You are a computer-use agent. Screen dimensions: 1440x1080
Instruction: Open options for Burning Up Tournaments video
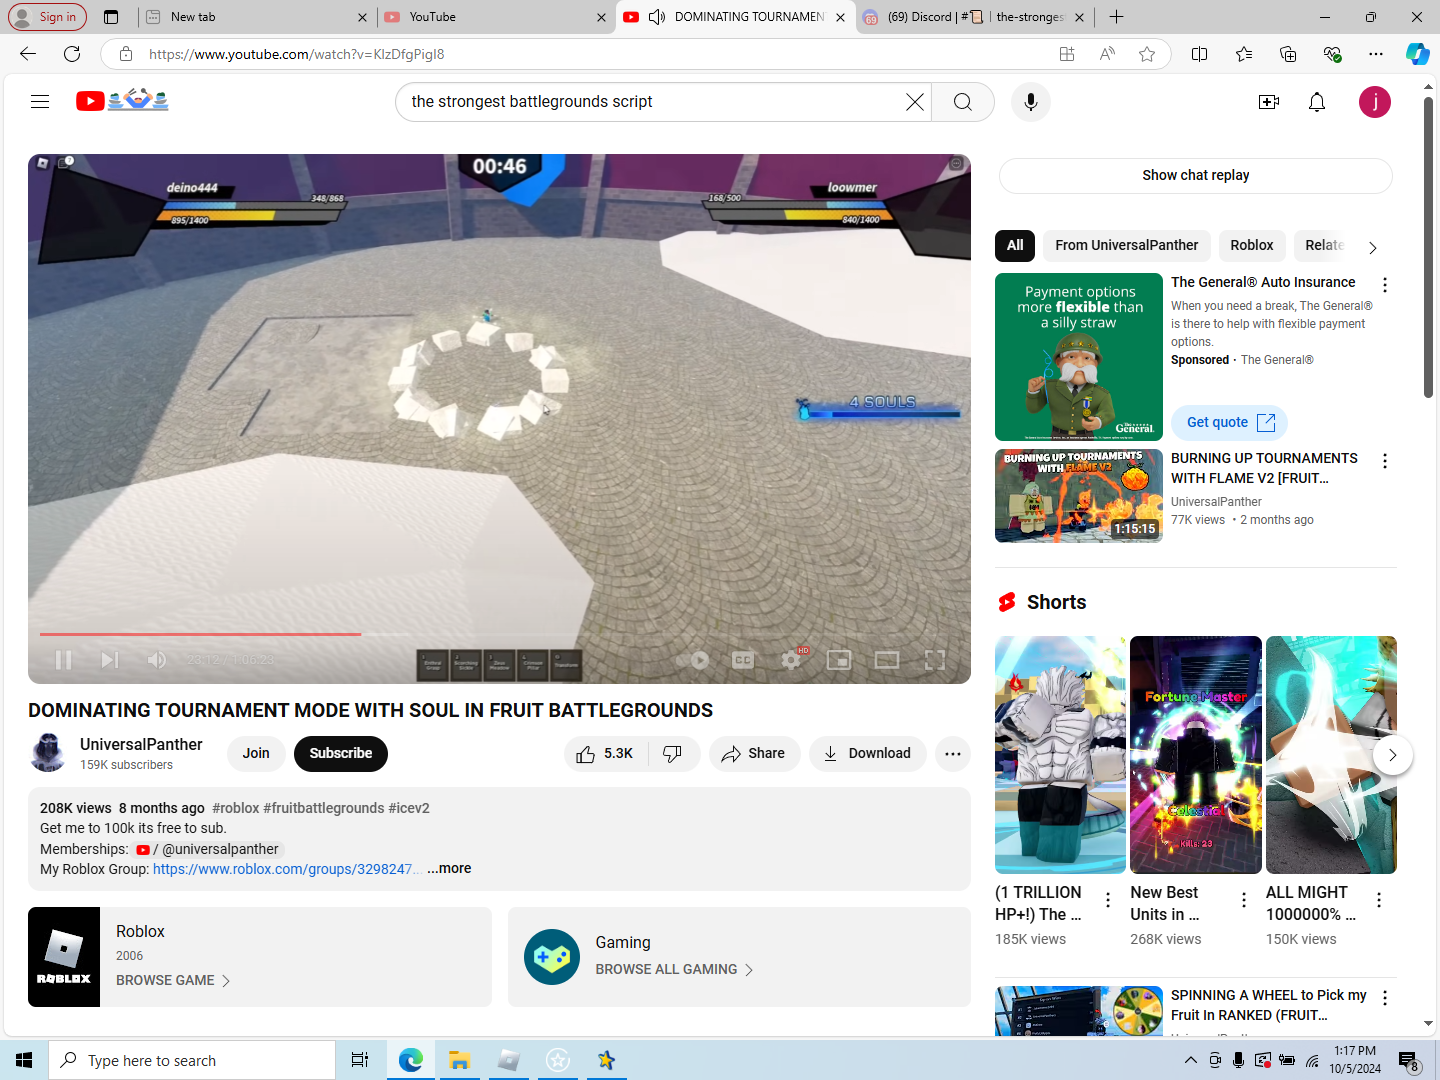tap(1384, 461)
